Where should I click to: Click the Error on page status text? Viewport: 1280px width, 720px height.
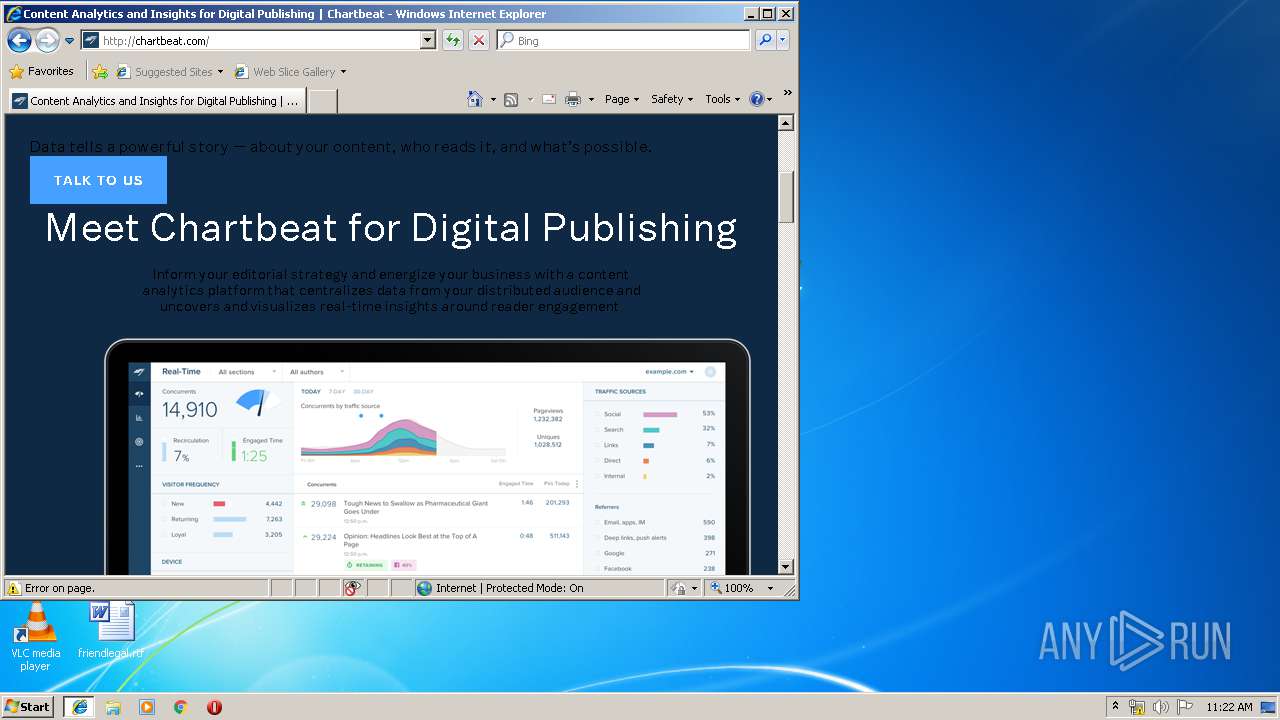[60, 588]
